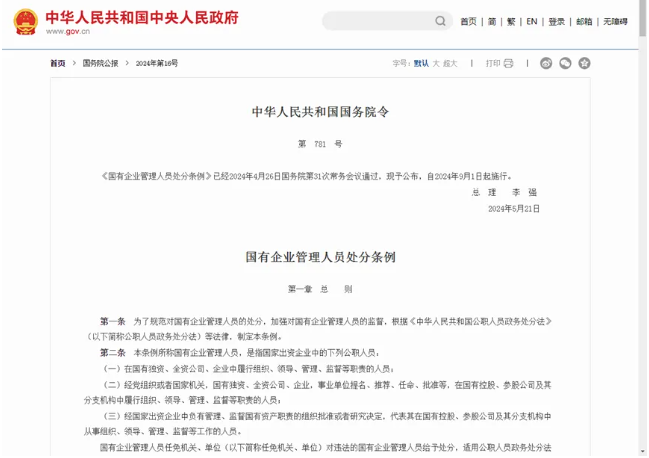Image resolution: width=649 pixels, height=458 pixels.
Task: Click the star favorite icon
Action: point(584,63)
